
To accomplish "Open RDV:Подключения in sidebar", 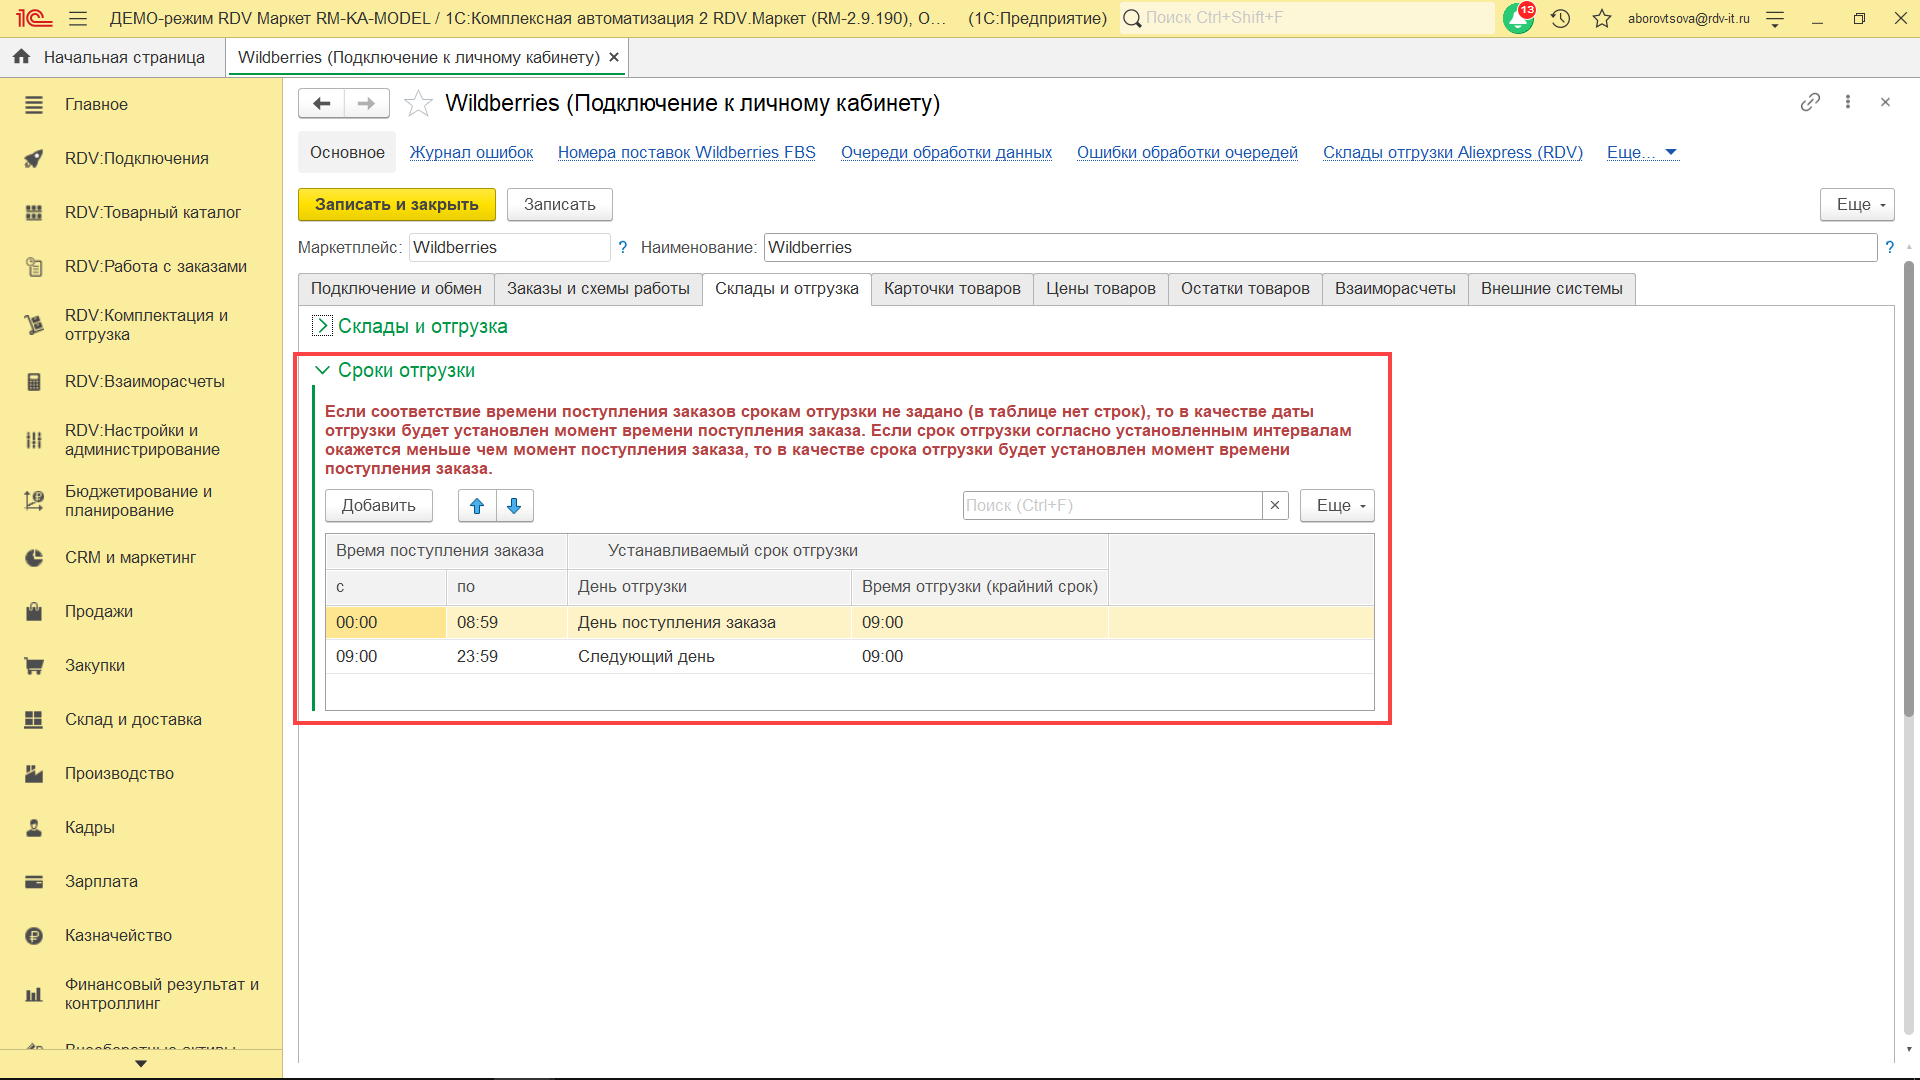I will (x=136, y=158).
